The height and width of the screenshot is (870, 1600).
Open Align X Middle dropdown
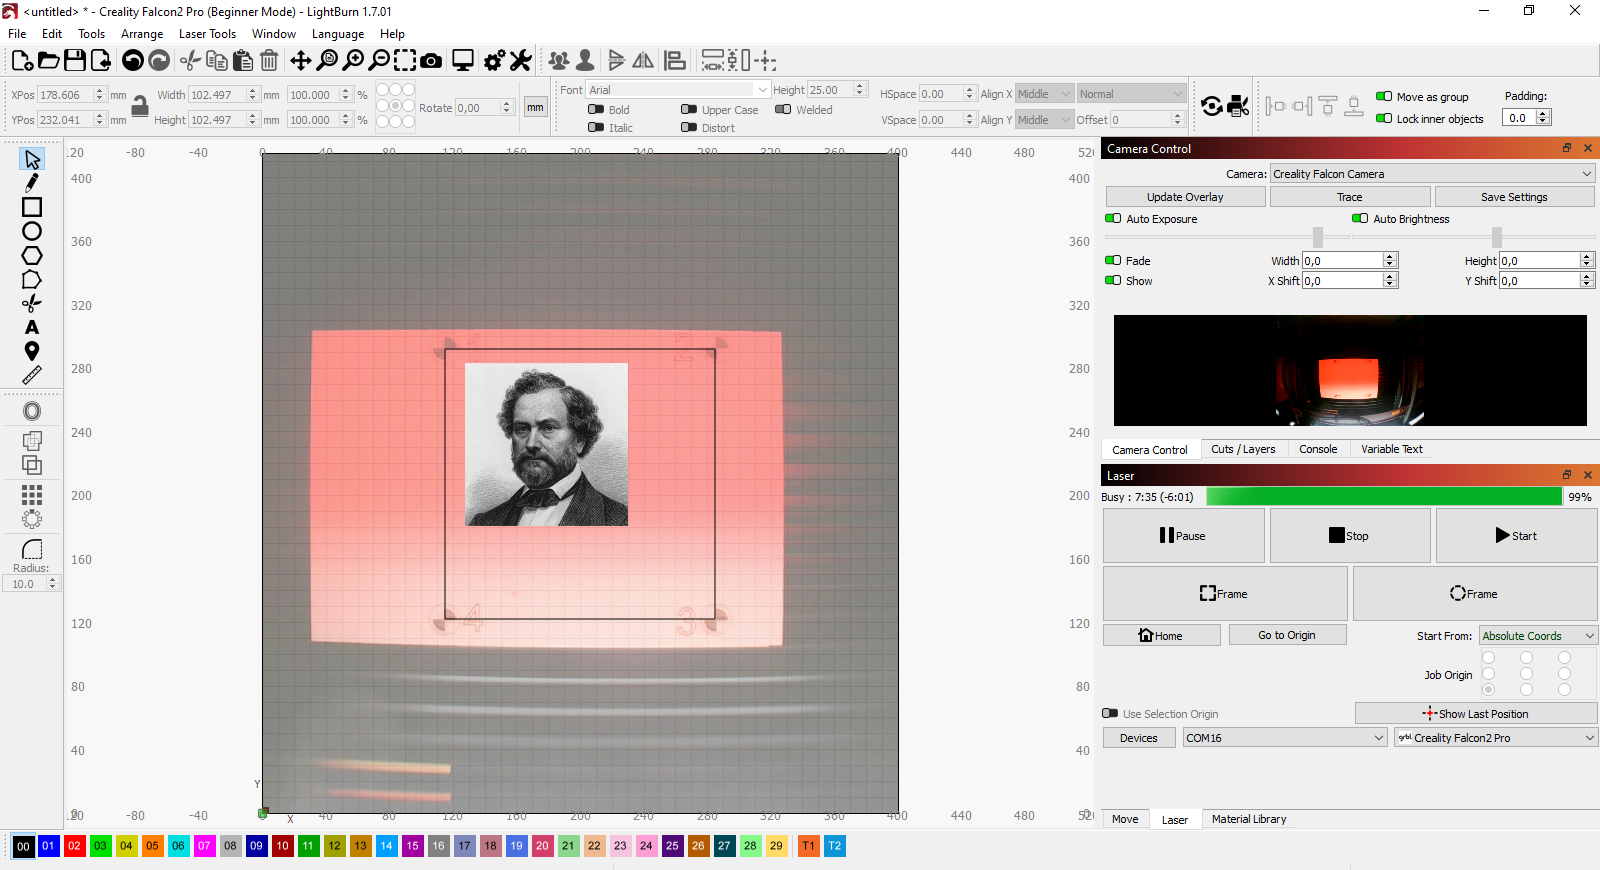[1044, 94]
